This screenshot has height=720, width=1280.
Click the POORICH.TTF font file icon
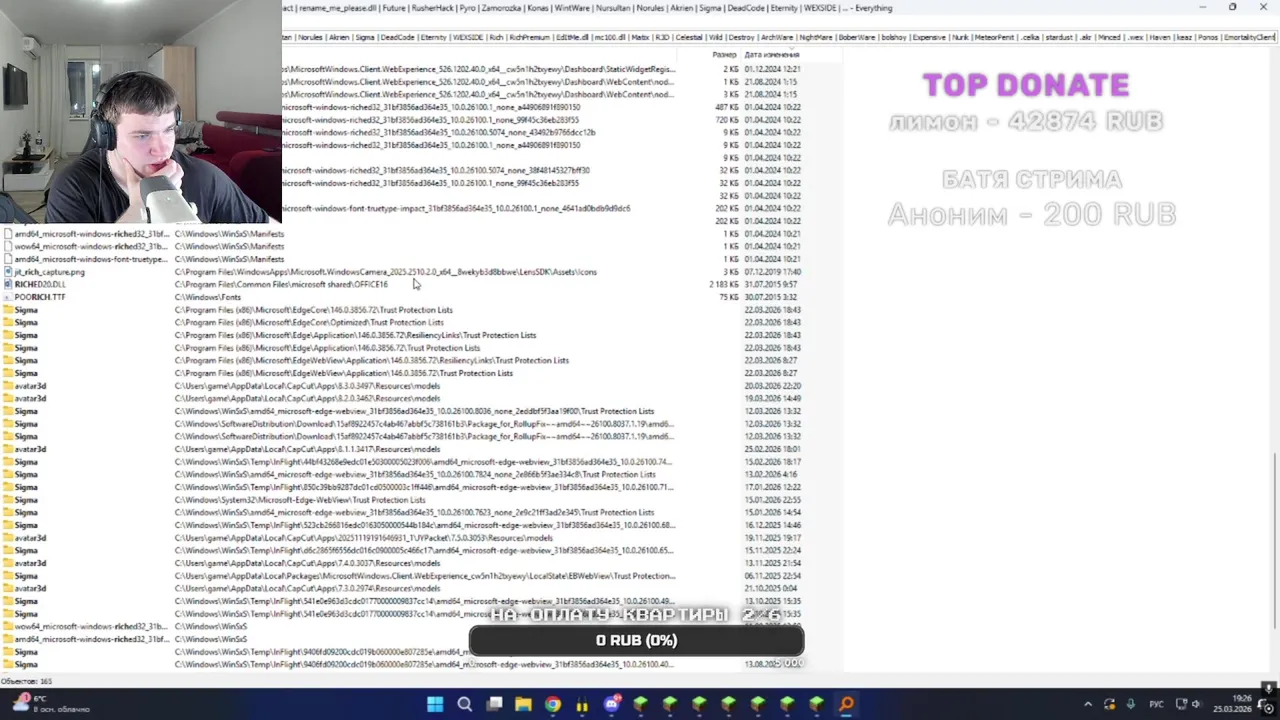8,297
